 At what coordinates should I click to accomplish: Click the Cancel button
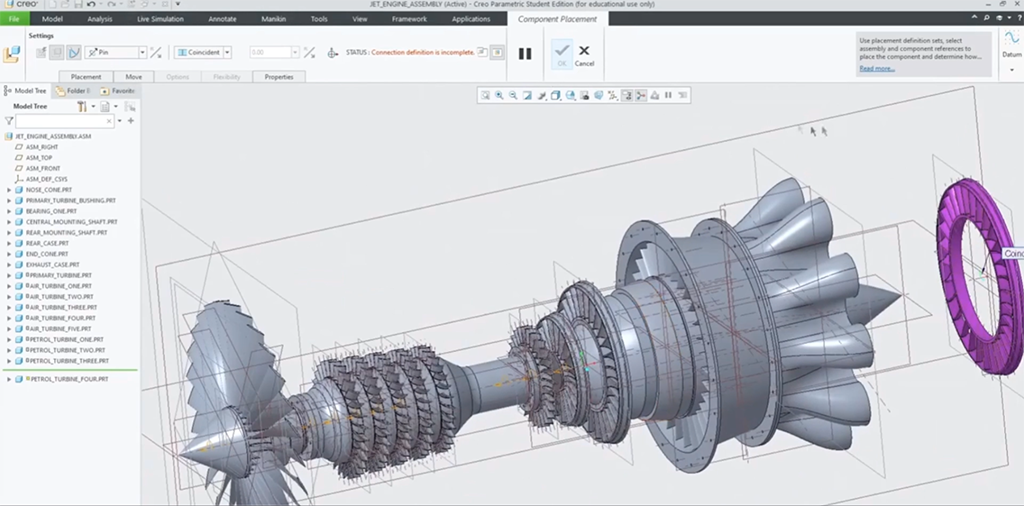point(584,55)
